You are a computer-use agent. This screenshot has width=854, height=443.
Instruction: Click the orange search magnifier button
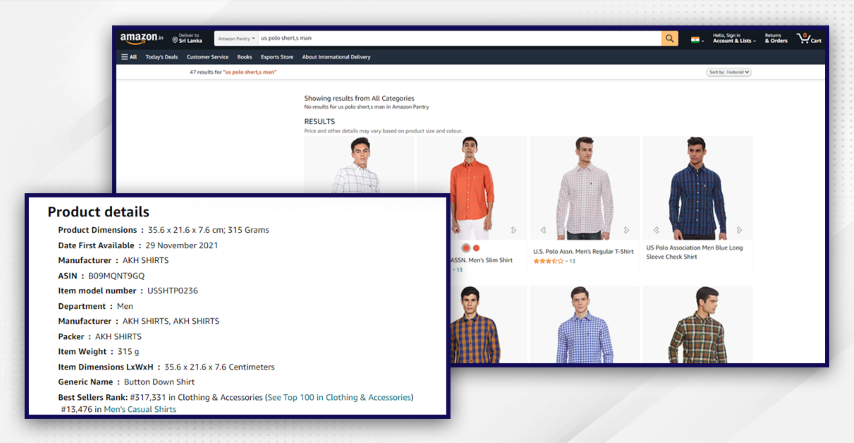669,38
